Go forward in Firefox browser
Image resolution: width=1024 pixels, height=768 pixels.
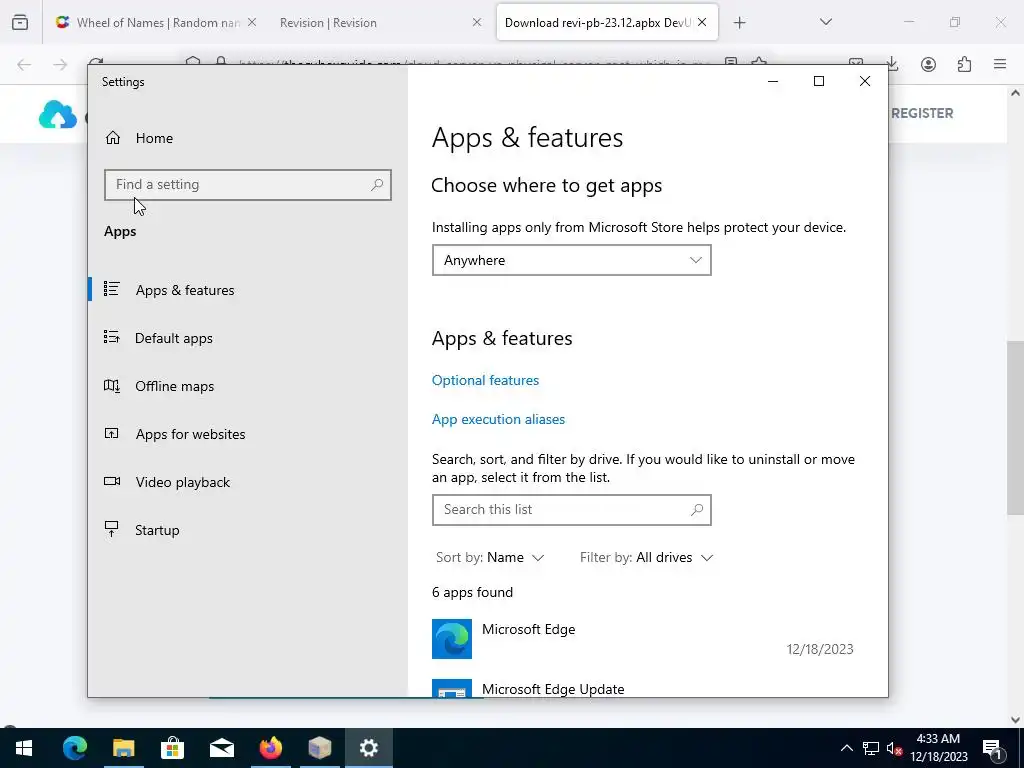pos(60,64)
